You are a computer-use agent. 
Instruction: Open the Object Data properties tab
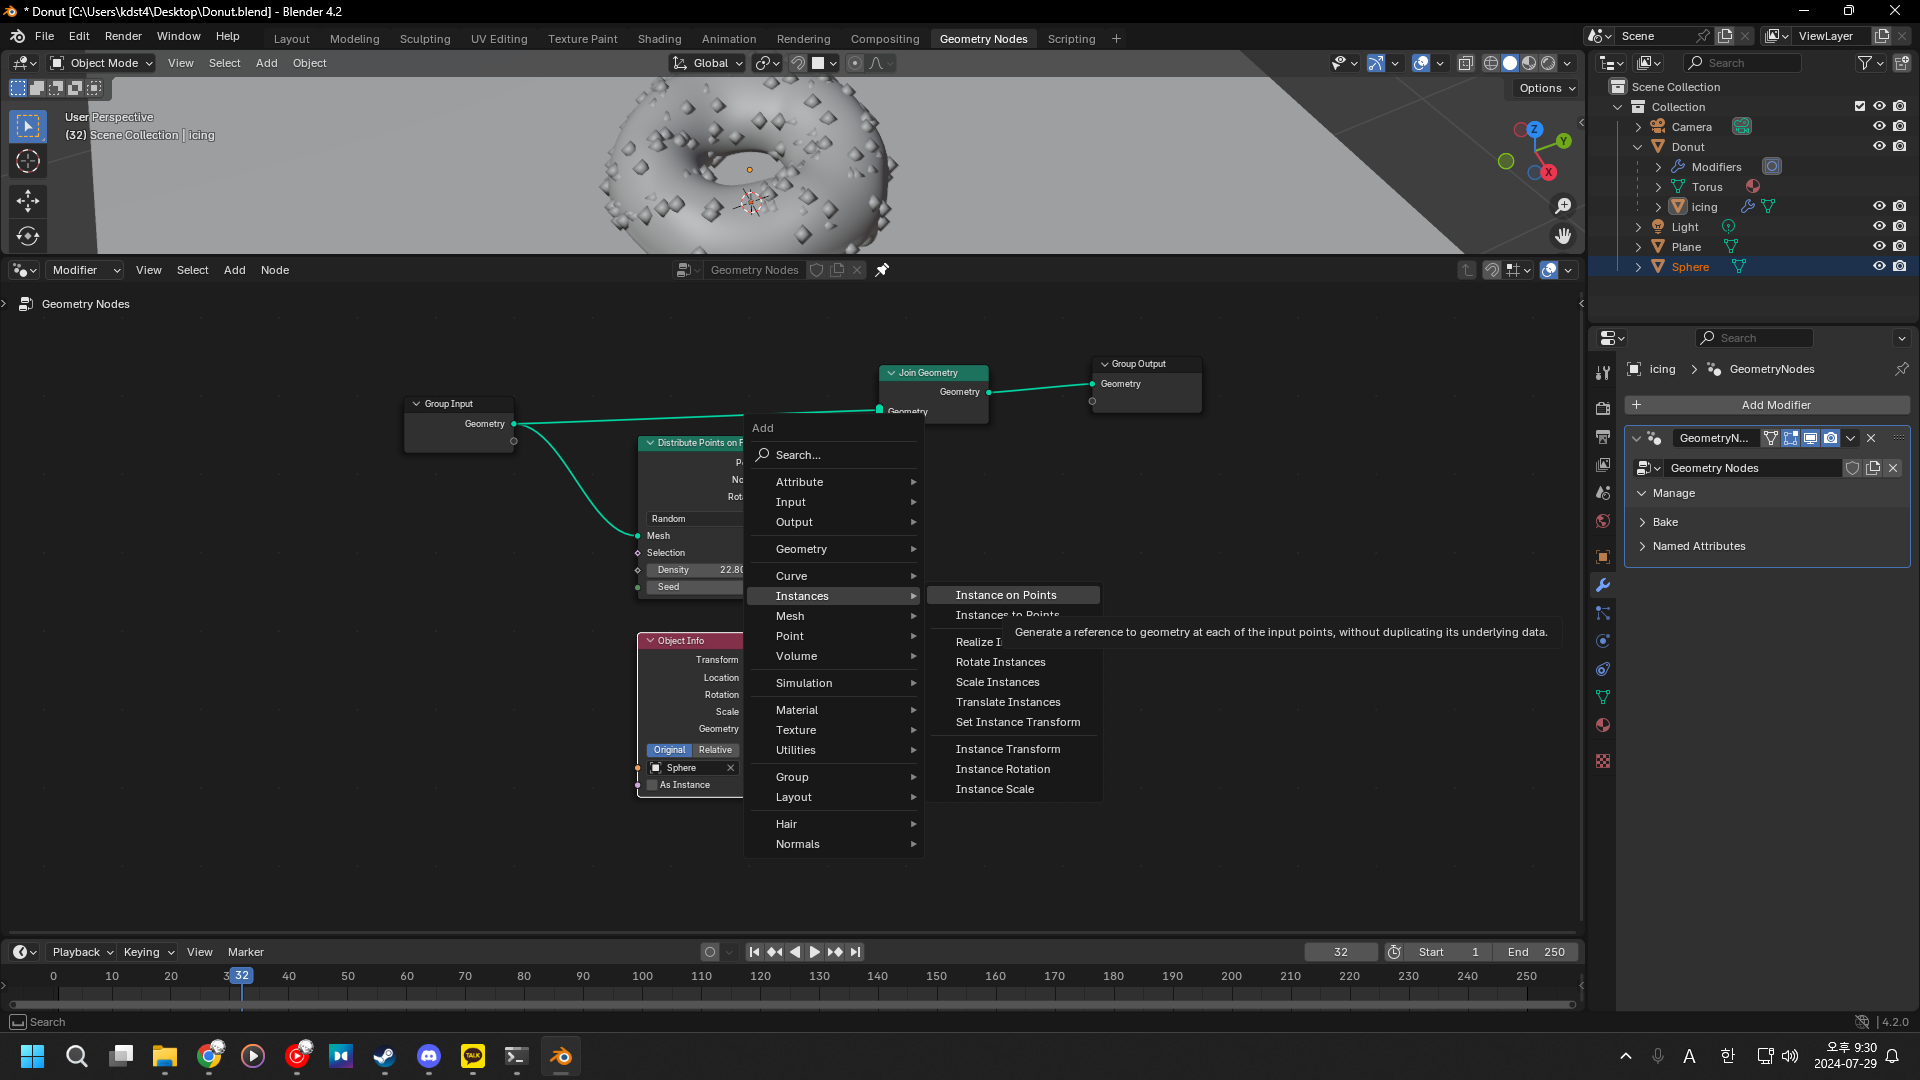point(1603,697)
